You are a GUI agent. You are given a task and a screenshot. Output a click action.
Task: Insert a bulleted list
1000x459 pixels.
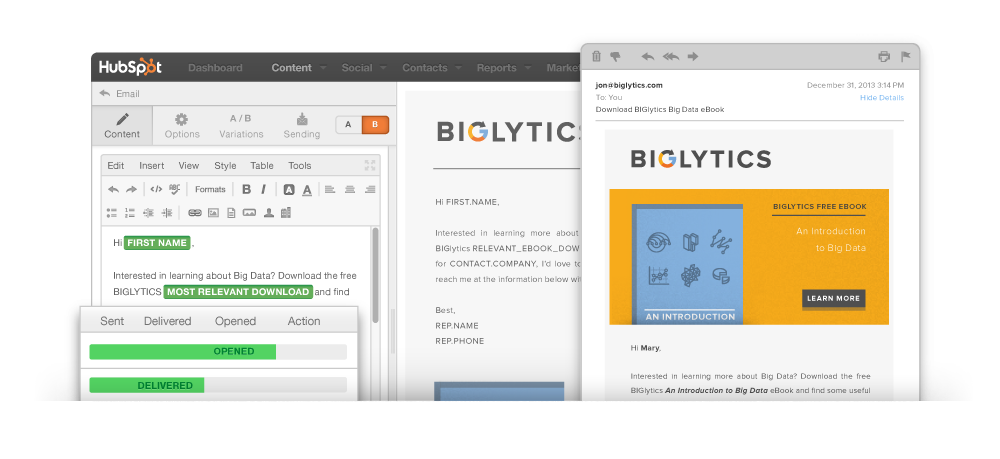pyautogui.click(x=112, y=213)
